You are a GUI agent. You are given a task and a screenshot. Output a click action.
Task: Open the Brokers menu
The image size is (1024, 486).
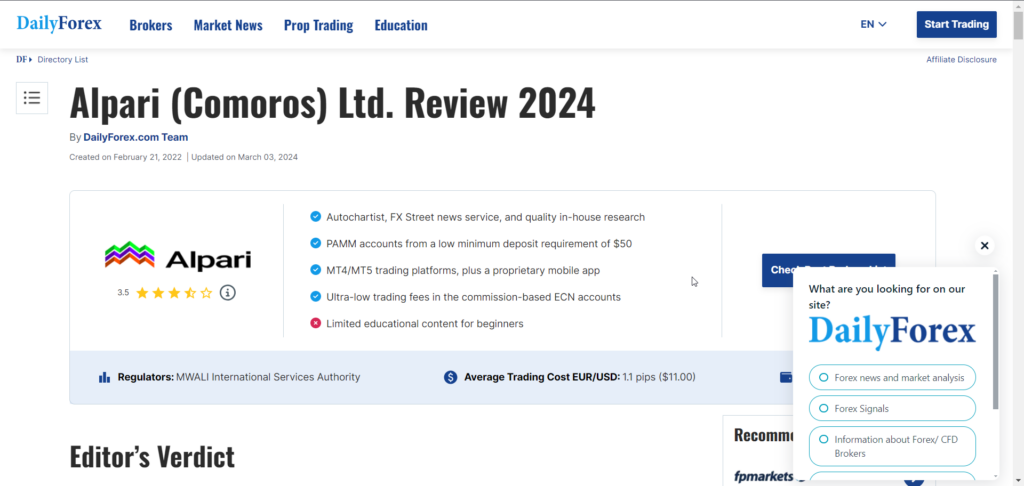(x=151, y=25)
